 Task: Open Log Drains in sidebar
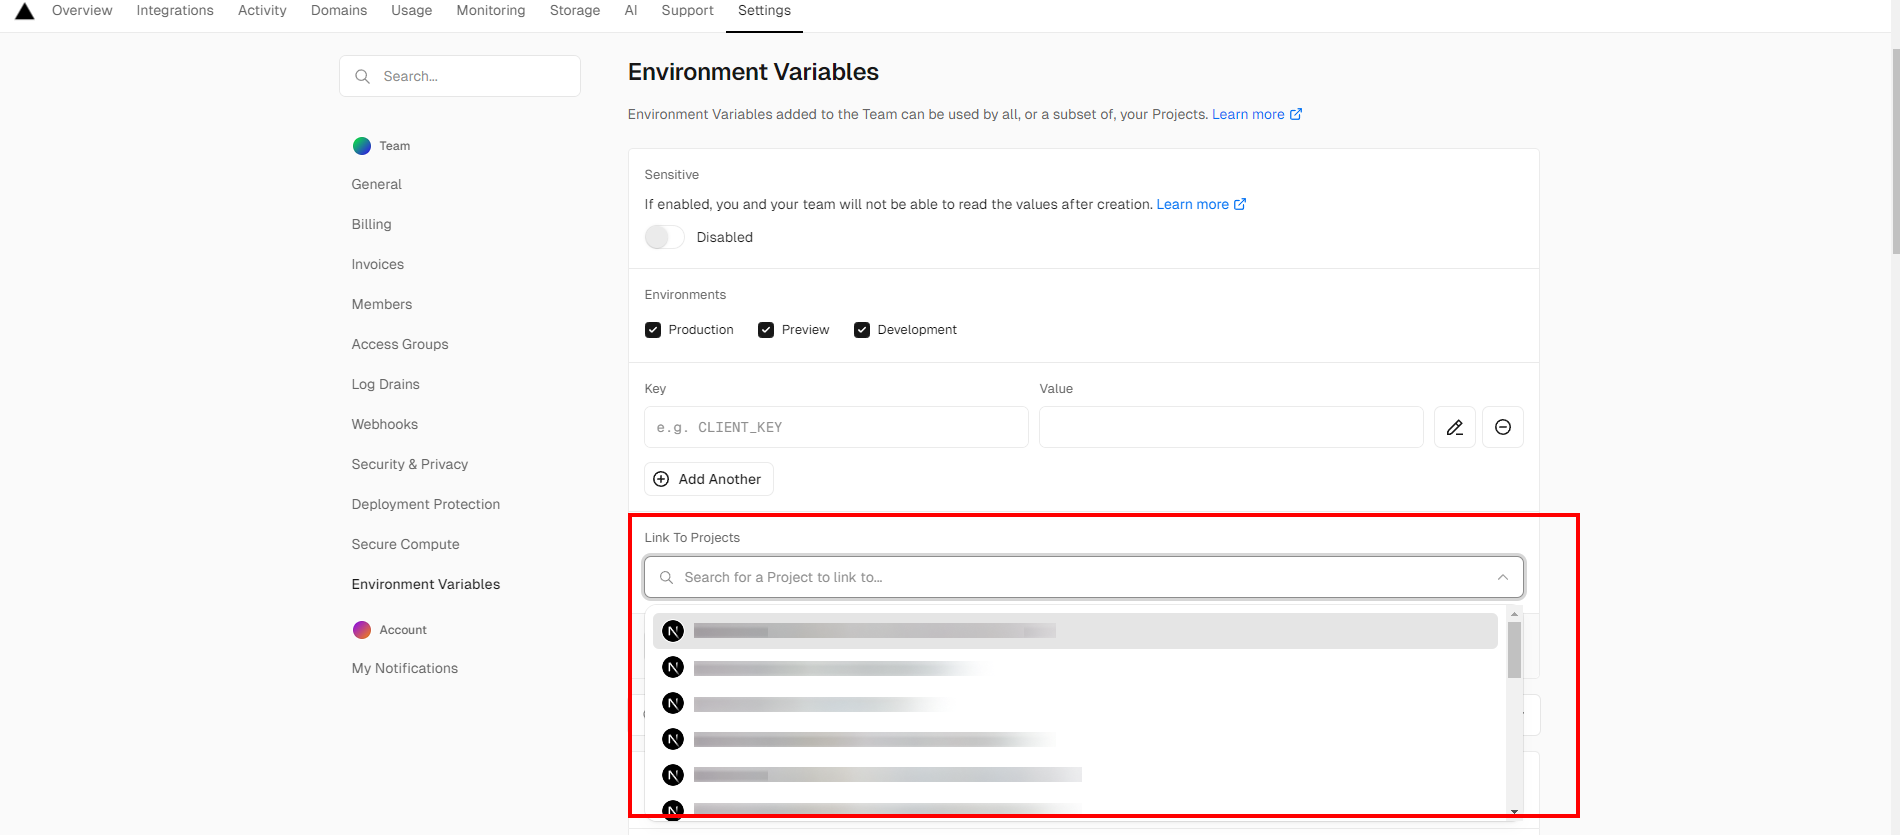coord(386,384)
